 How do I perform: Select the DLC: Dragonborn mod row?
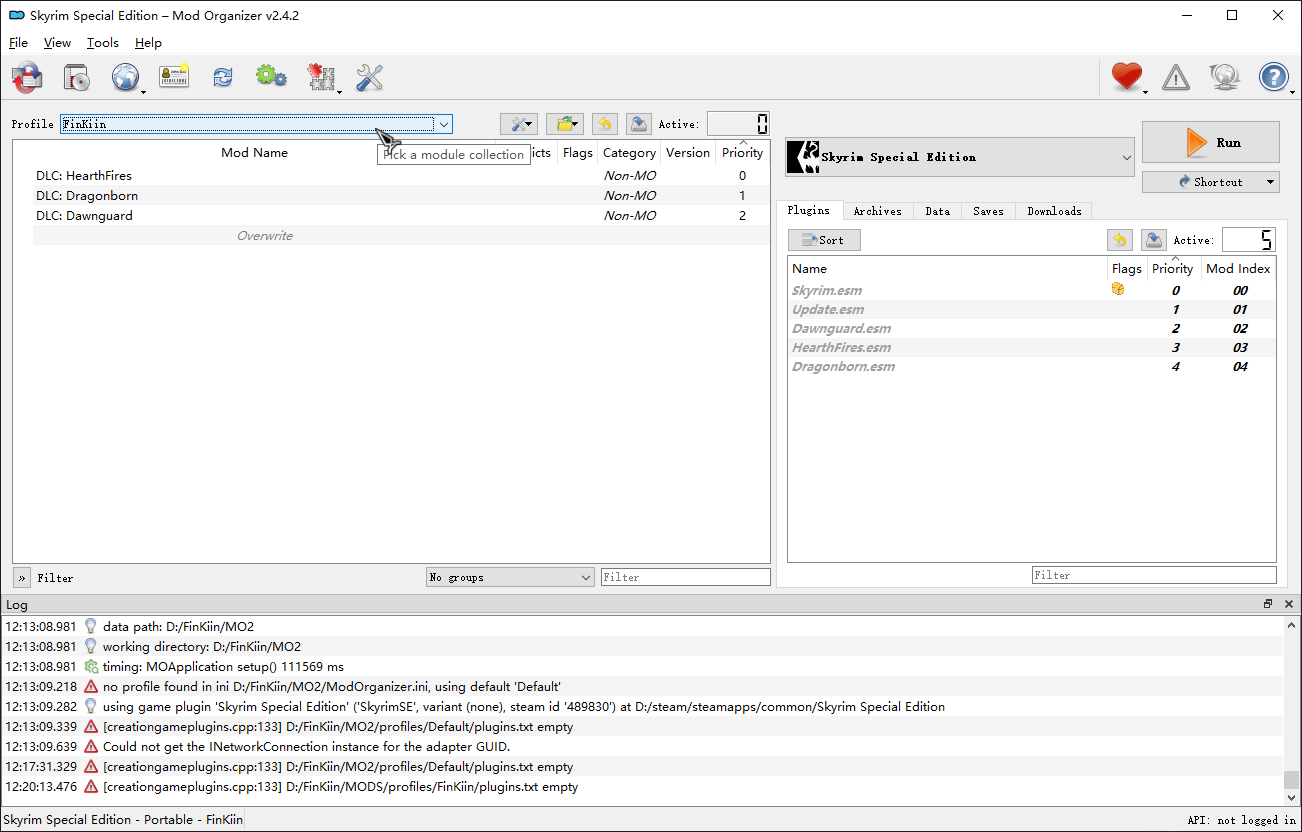[401, 196]
